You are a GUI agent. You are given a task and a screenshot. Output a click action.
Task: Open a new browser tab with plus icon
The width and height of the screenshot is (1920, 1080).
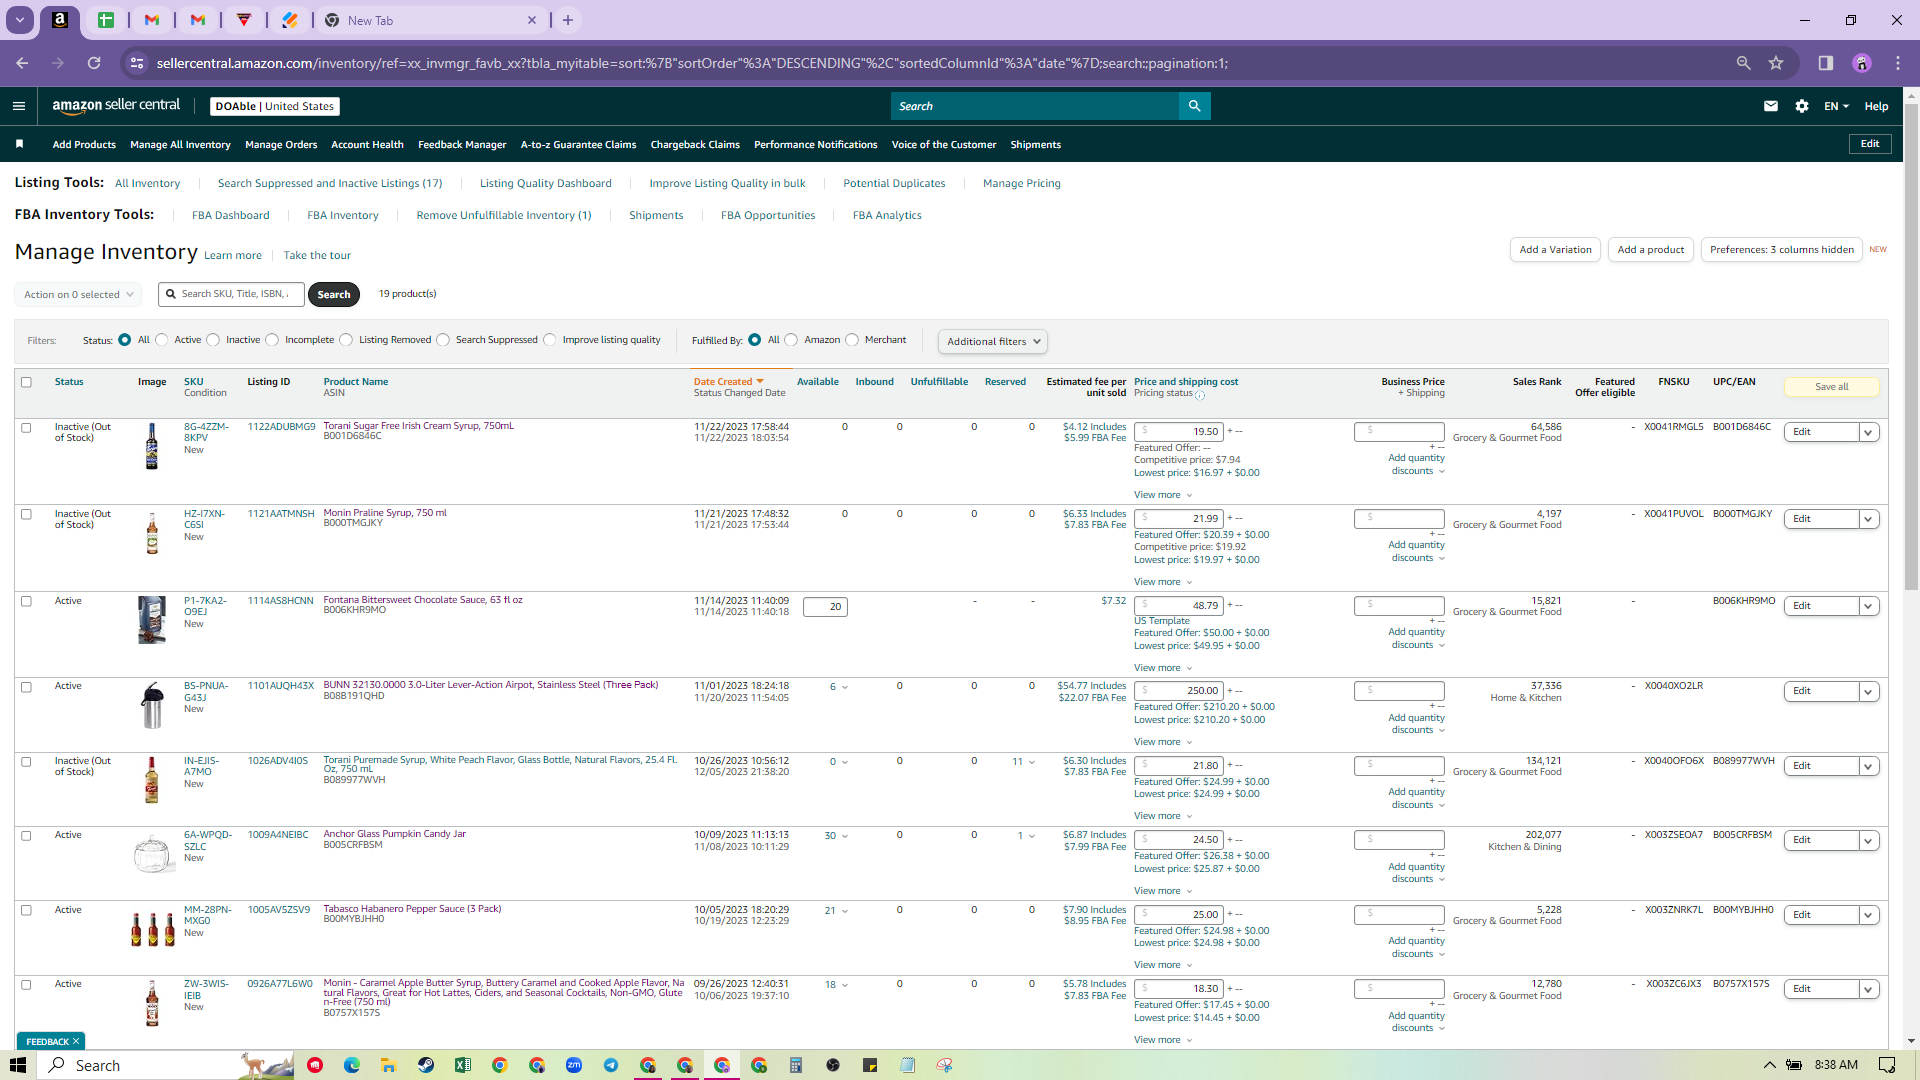pyautogui.click(x=568, y=20)
